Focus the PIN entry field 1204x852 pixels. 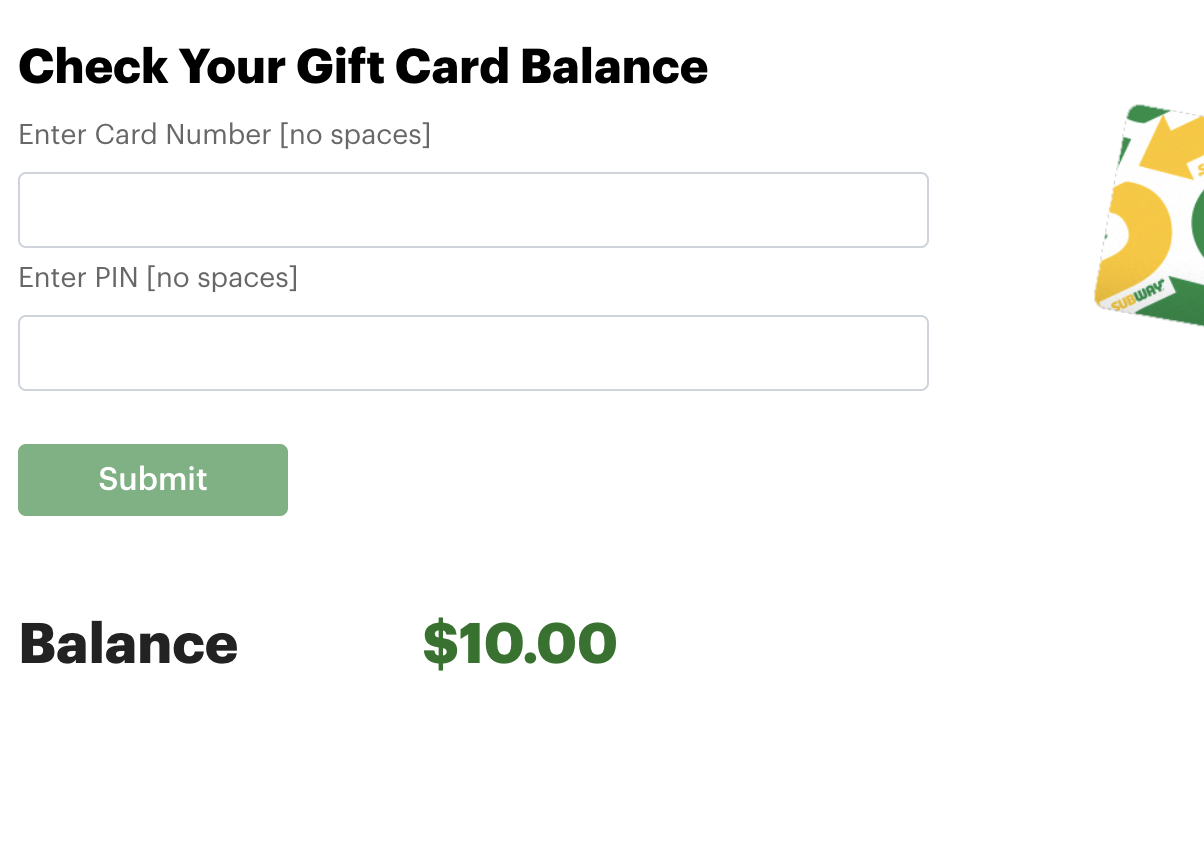(473, 353)
